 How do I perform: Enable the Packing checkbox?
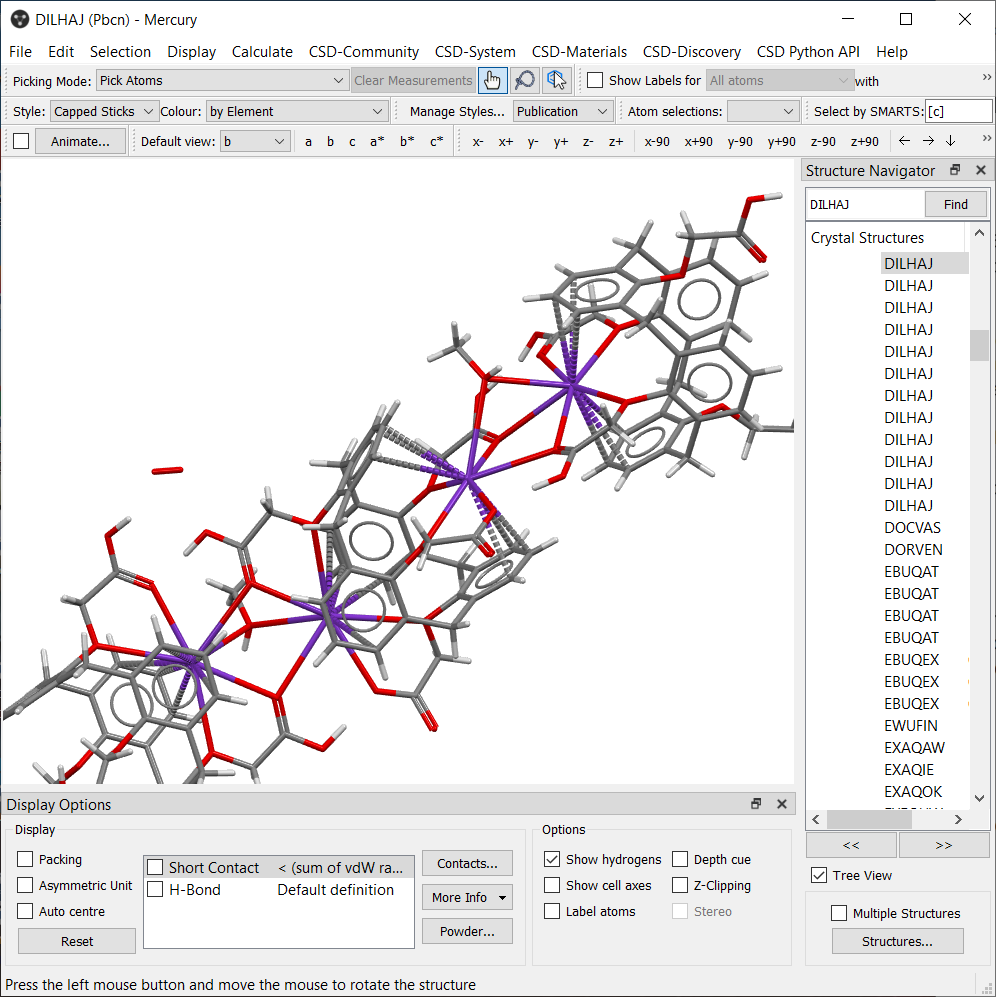point(26,860)
